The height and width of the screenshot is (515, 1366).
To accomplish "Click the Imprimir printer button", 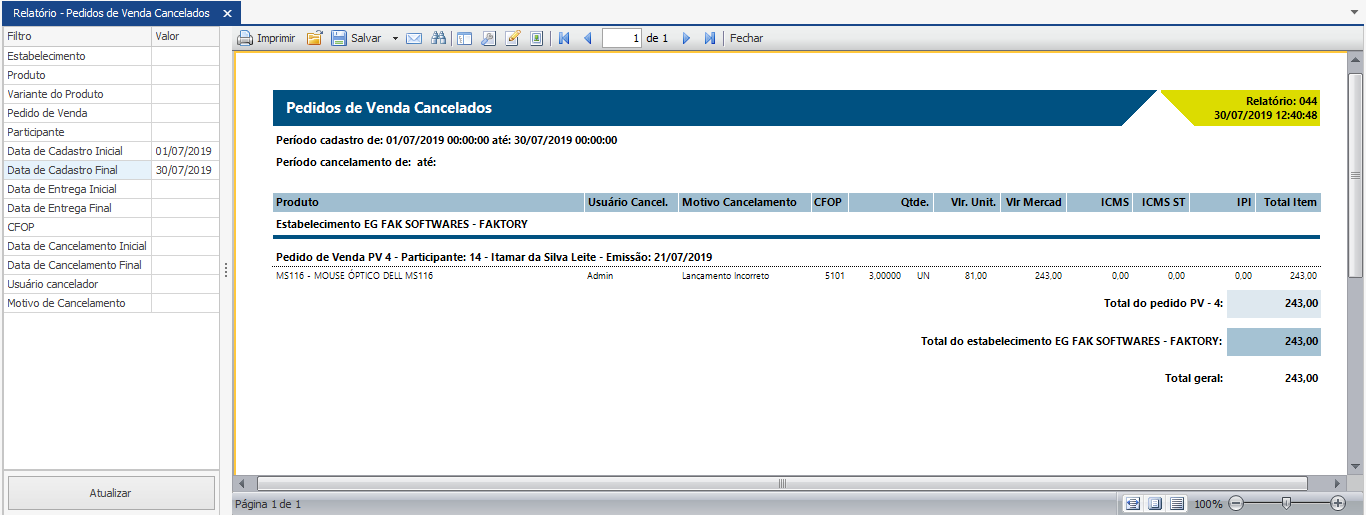I will (x=266, y=38).
